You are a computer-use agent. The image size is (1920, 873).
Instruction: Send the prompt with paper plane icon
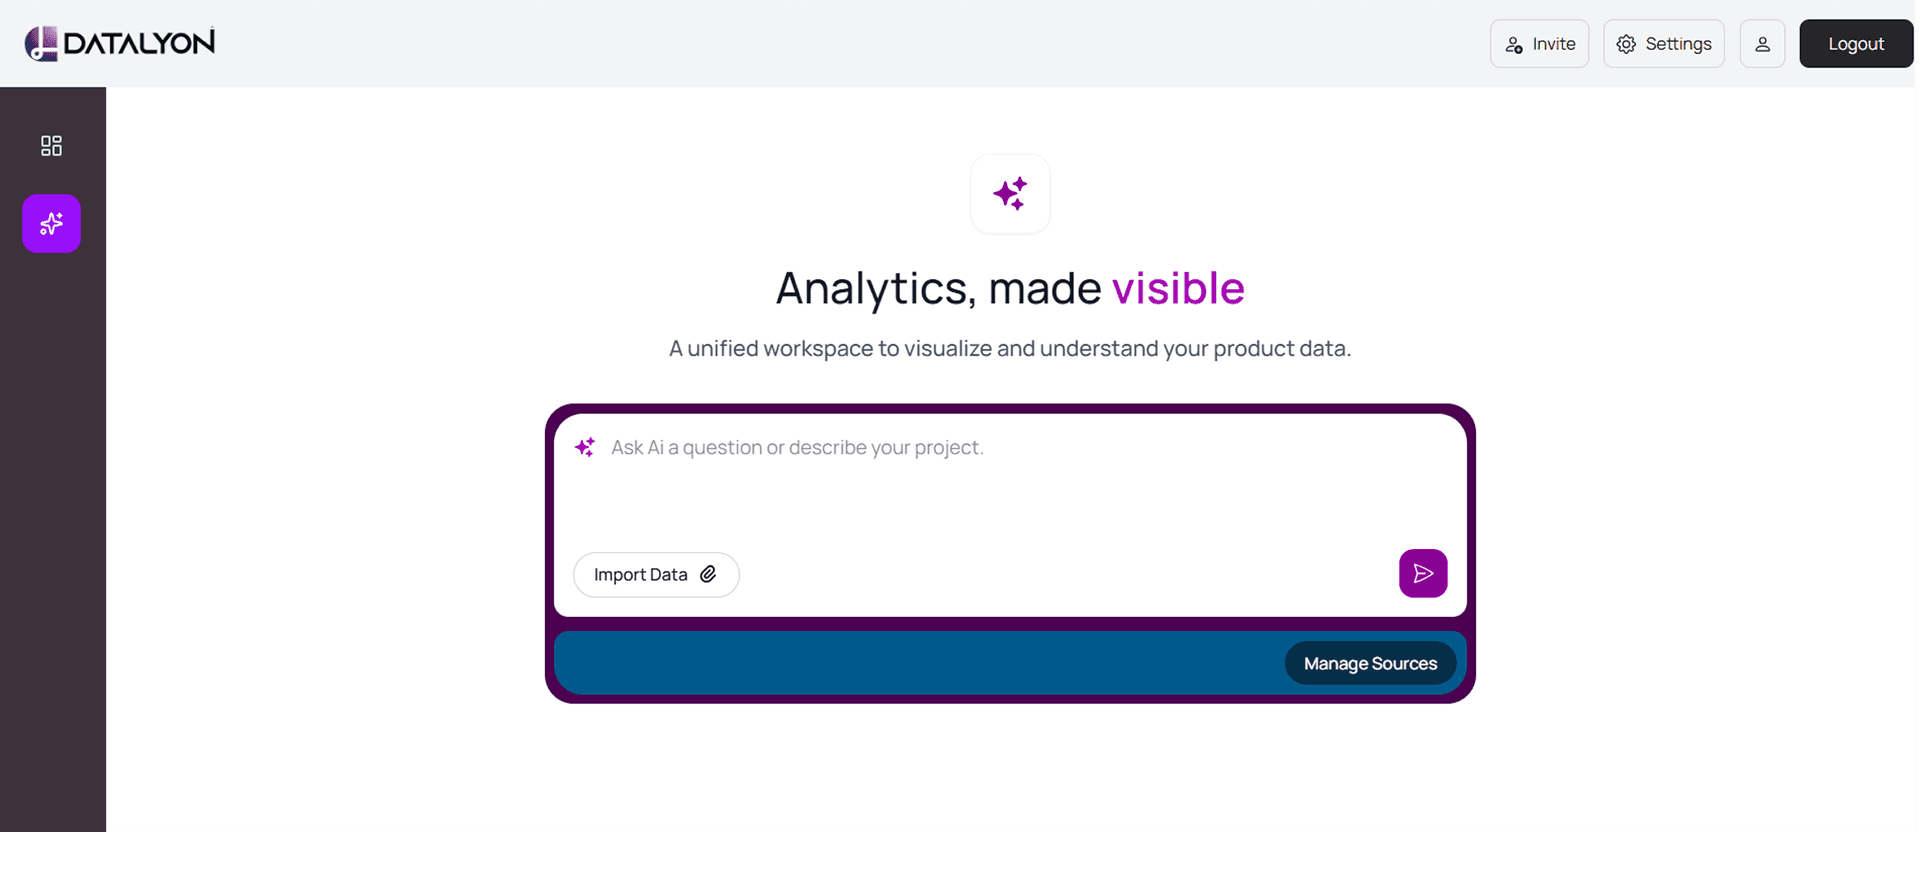pyautogui.click(x=1423, y=573)
